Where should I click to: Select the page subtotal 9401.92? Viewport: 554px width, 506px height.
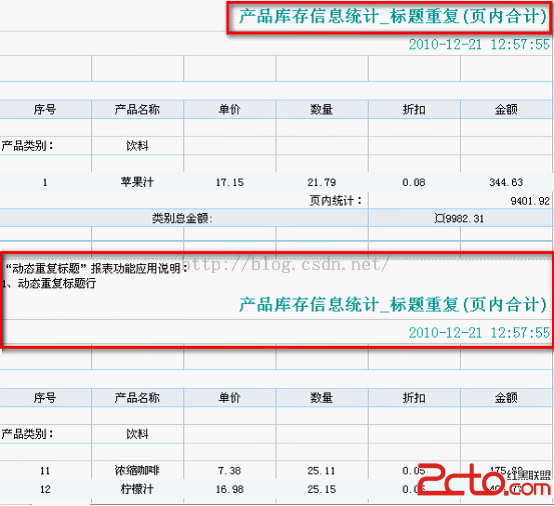click(x=530, y=201)
